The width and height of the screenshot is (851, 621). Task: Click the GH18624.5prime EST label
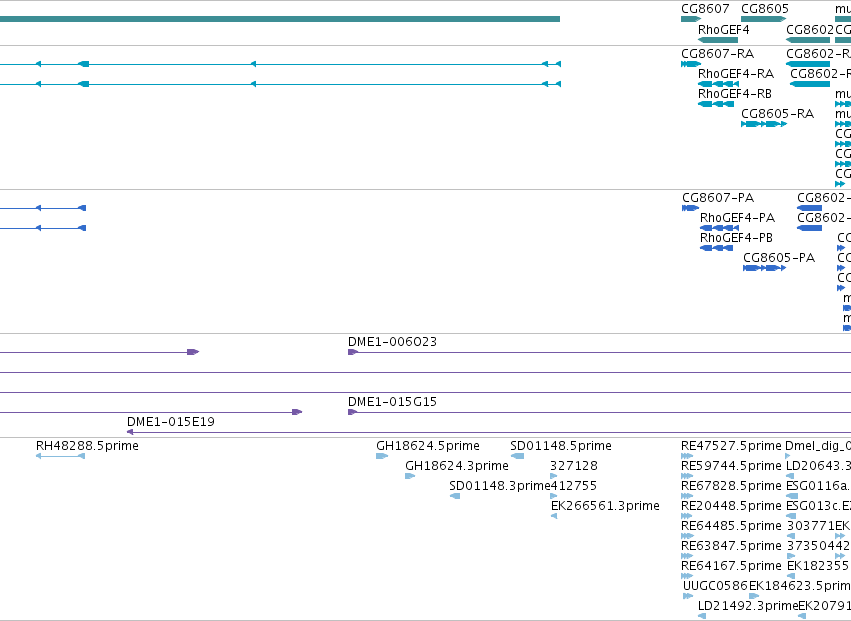click(x=428, y=446)
